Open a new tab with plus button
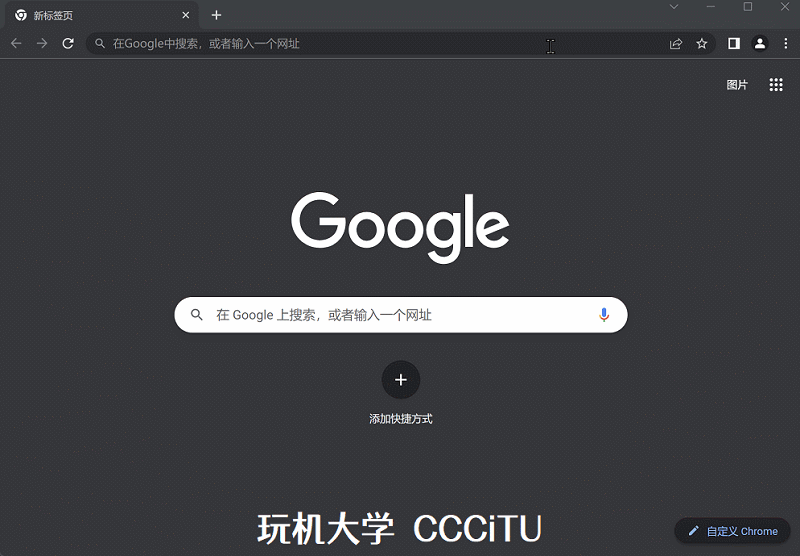This screenshot has width=800, height=556. 217,15
